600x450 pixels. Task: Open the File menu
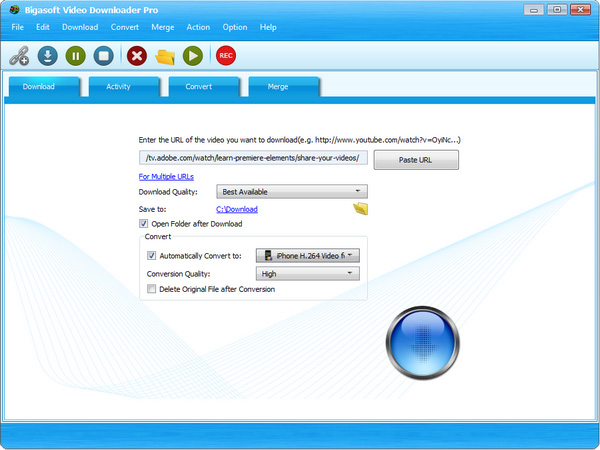click(x=18, y=27)
